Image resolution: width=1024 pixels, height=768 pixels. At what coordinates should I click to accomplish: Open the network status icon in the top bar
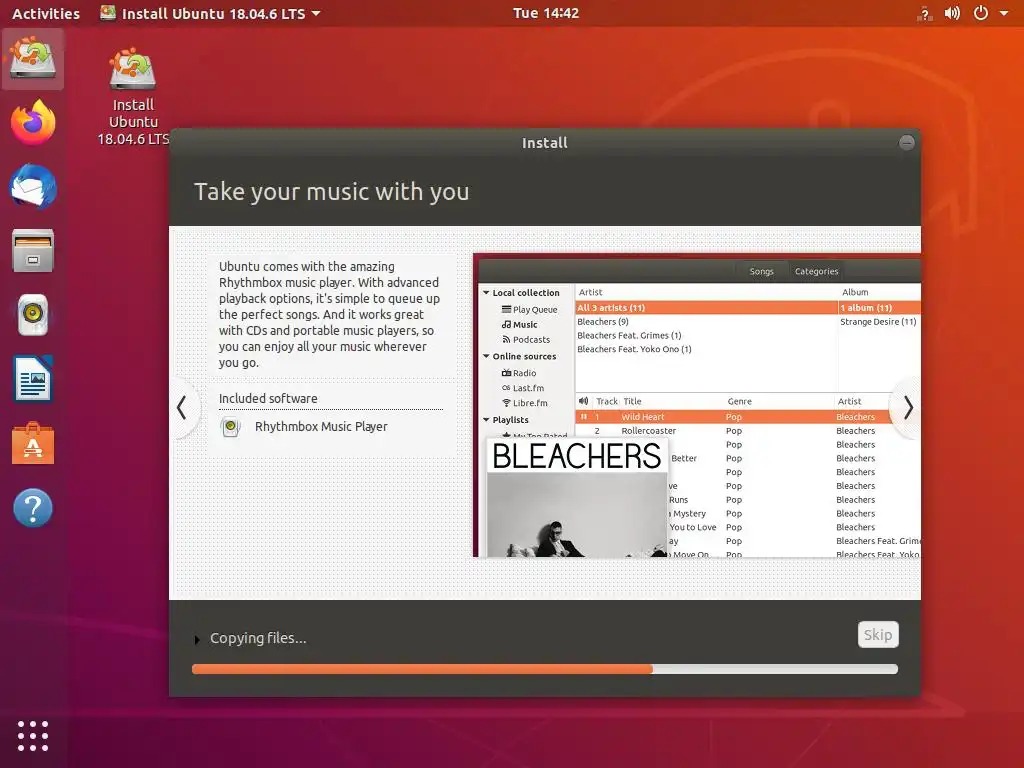click(925, 13)
